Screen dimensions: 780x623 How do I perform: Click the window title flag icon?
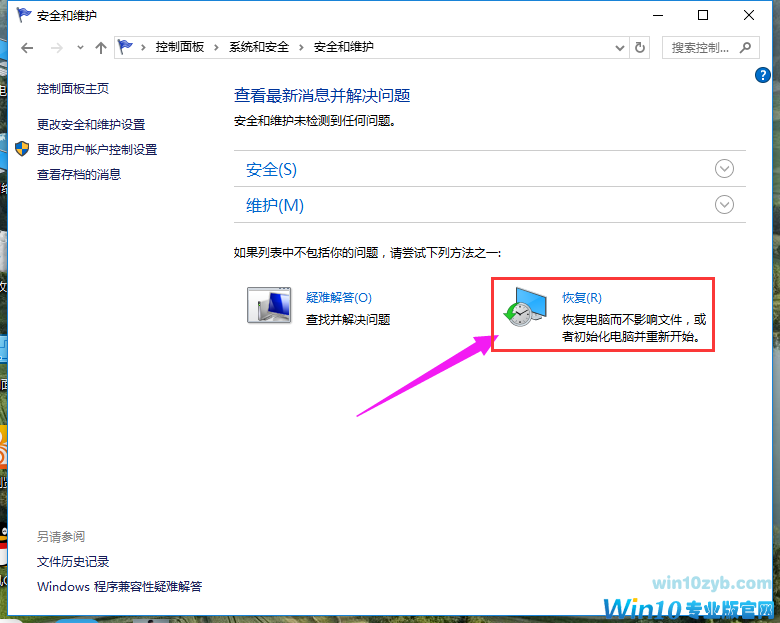(23, 15)
